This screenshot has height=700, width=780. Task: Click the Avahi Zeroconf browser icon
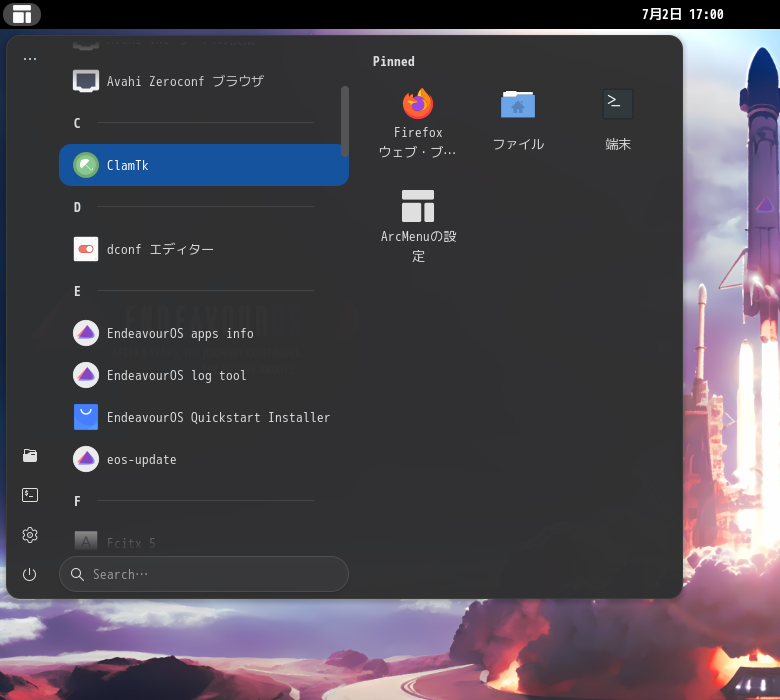coord(86,81)
